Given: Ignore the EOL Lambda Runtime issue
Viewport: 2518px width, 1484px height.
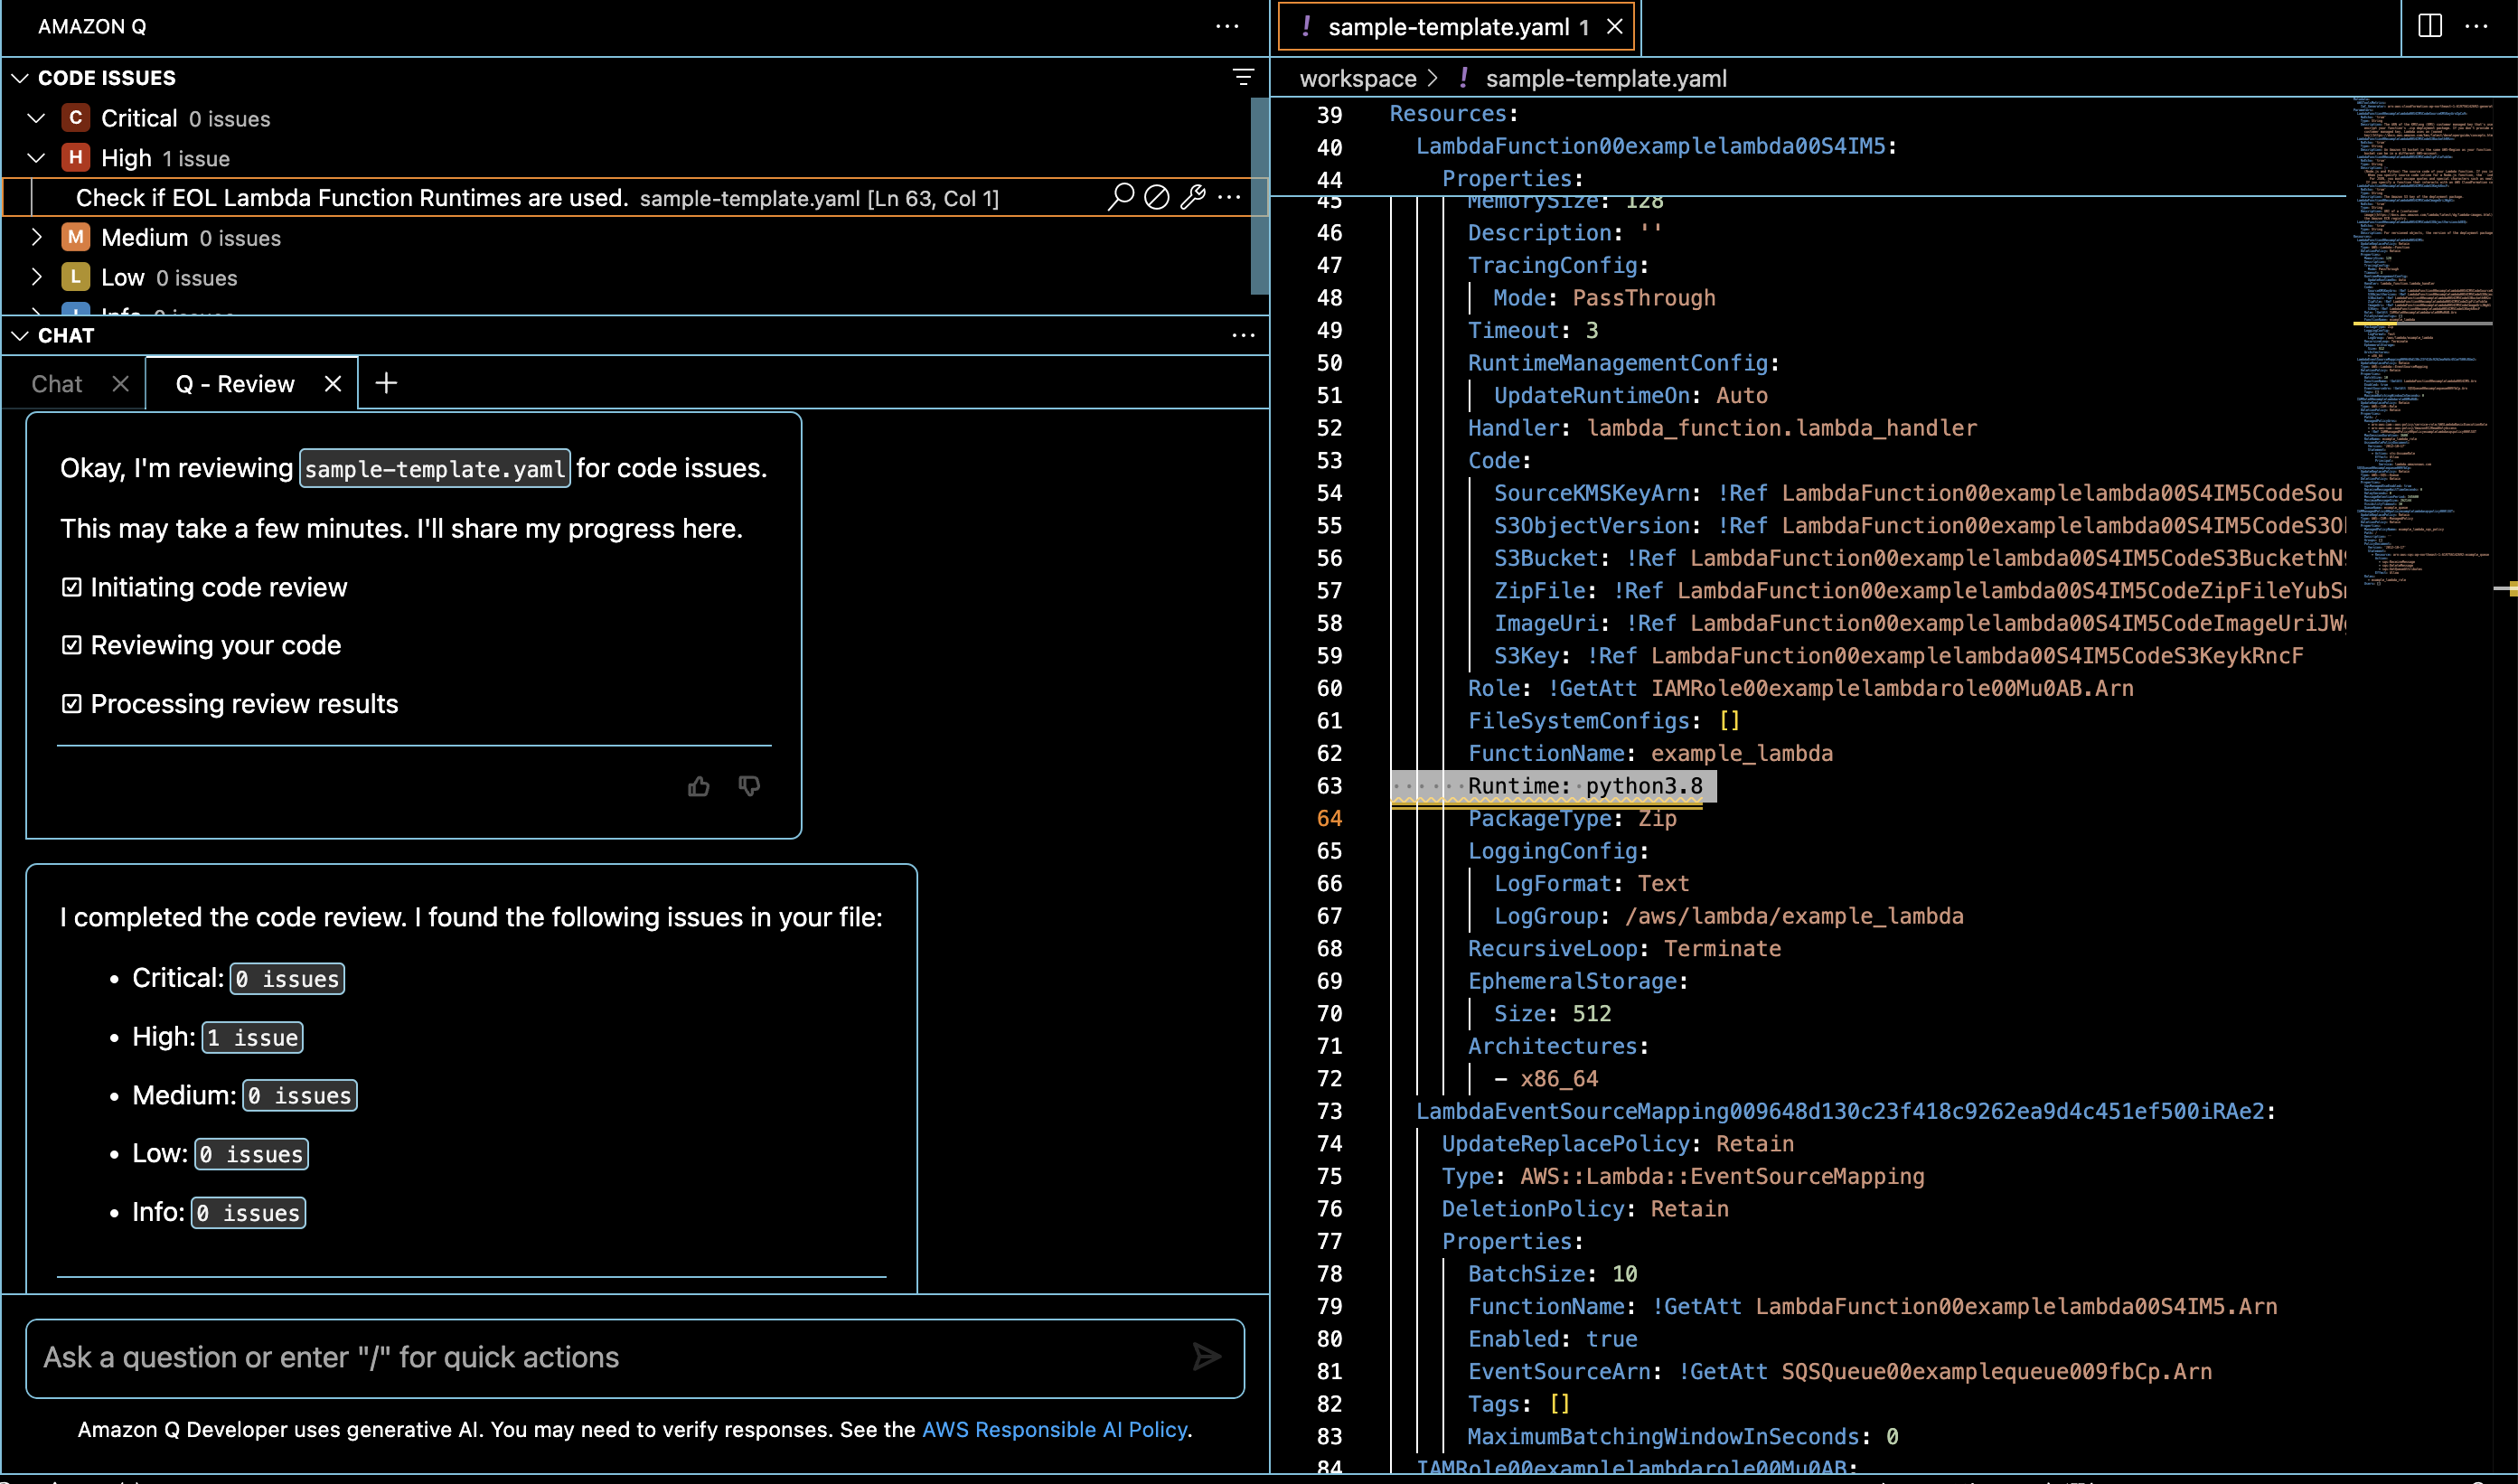Looking at the screenshot, I should point(1157,197).
